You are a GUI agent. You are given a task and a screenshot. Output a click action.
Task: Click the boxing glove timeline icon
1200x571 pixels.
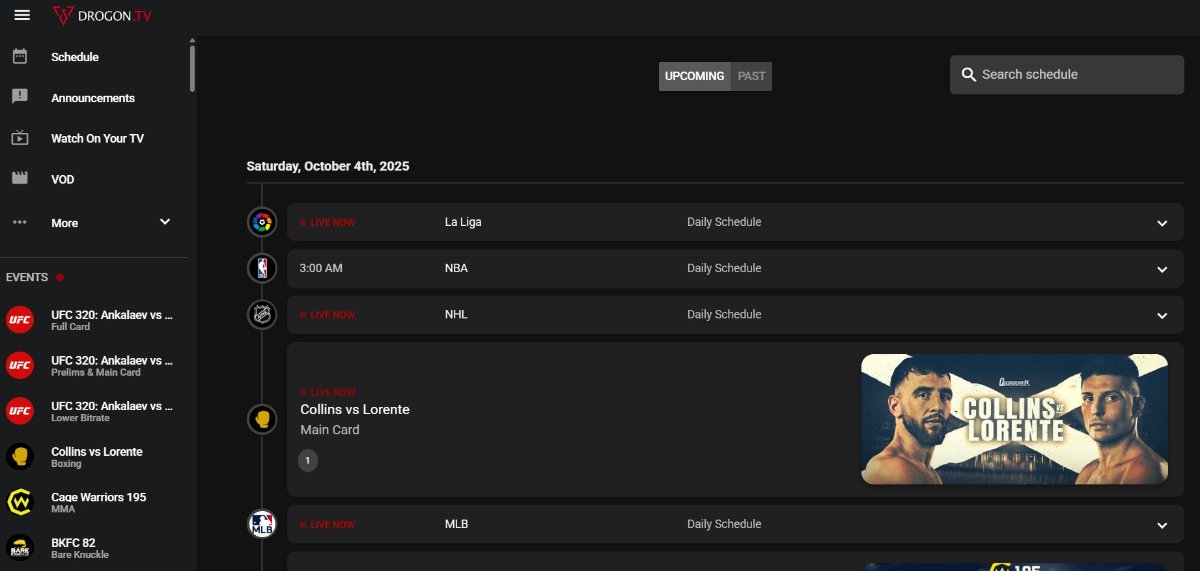262,419
